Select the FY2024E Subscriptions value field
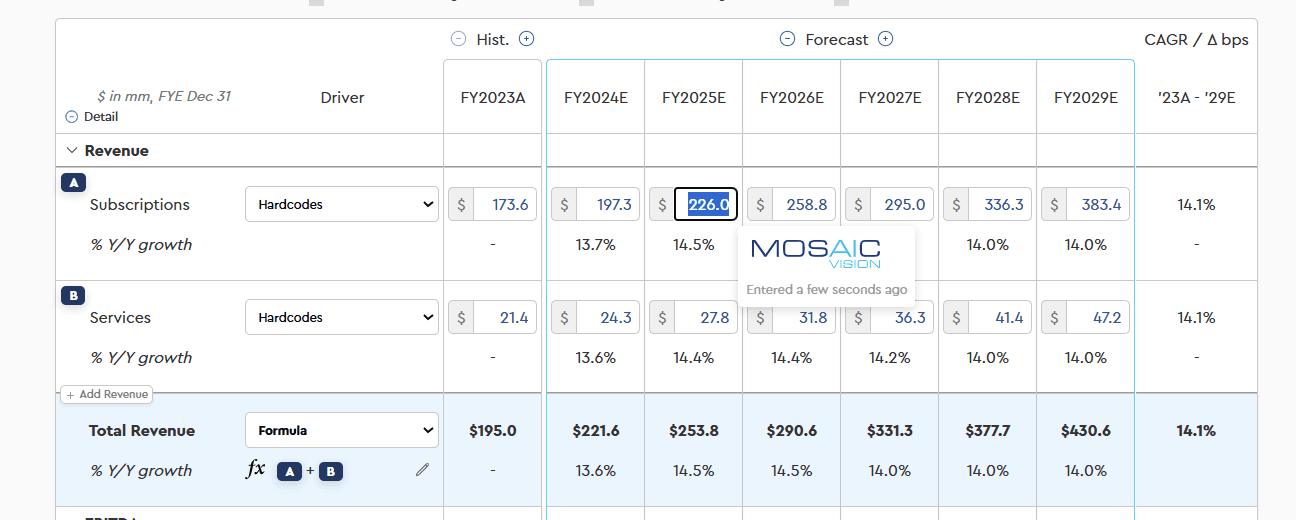 [x=606, y=204]
